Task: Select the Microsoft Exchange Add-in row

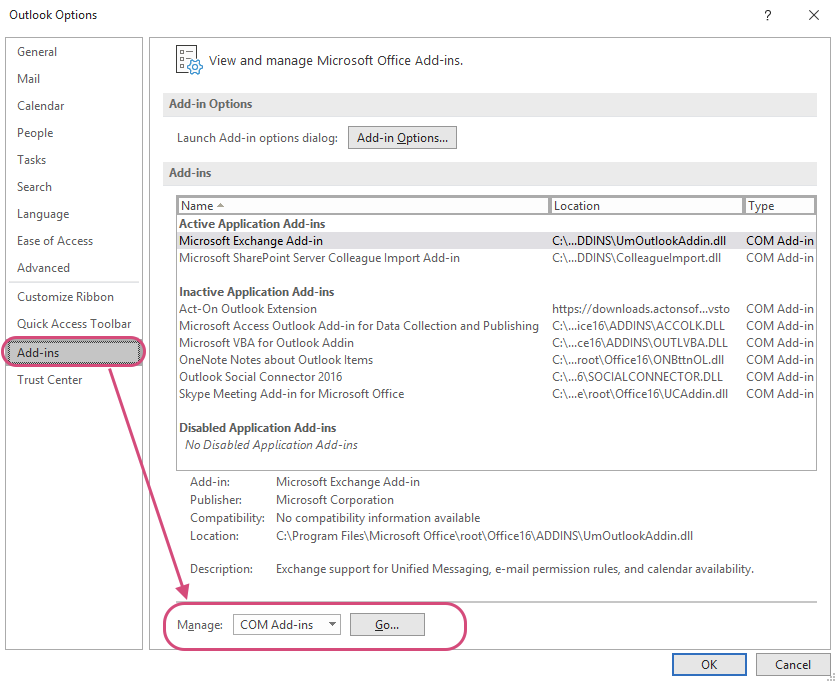Action: [x=496, y=241]
